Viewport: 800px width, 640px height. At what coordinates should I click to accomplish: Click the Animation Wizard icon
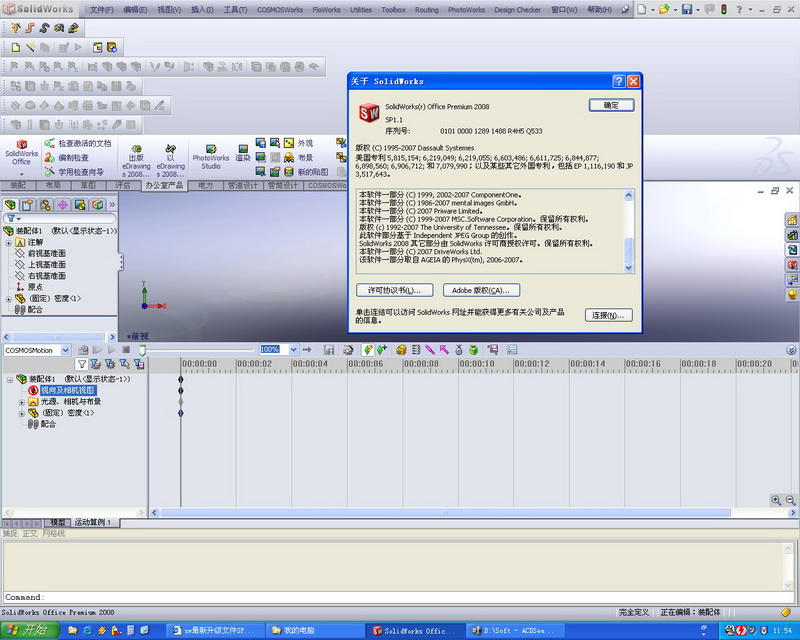[348, 350]
